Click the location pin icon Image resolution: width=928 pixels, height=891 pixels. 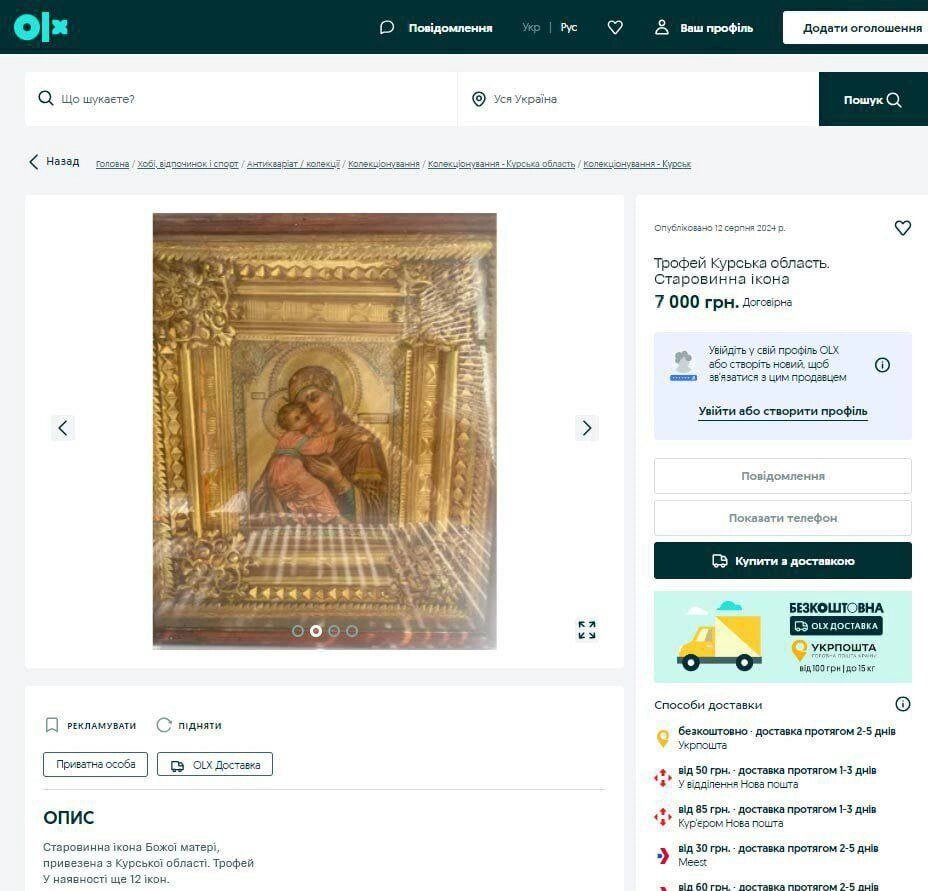coord(479,99)
